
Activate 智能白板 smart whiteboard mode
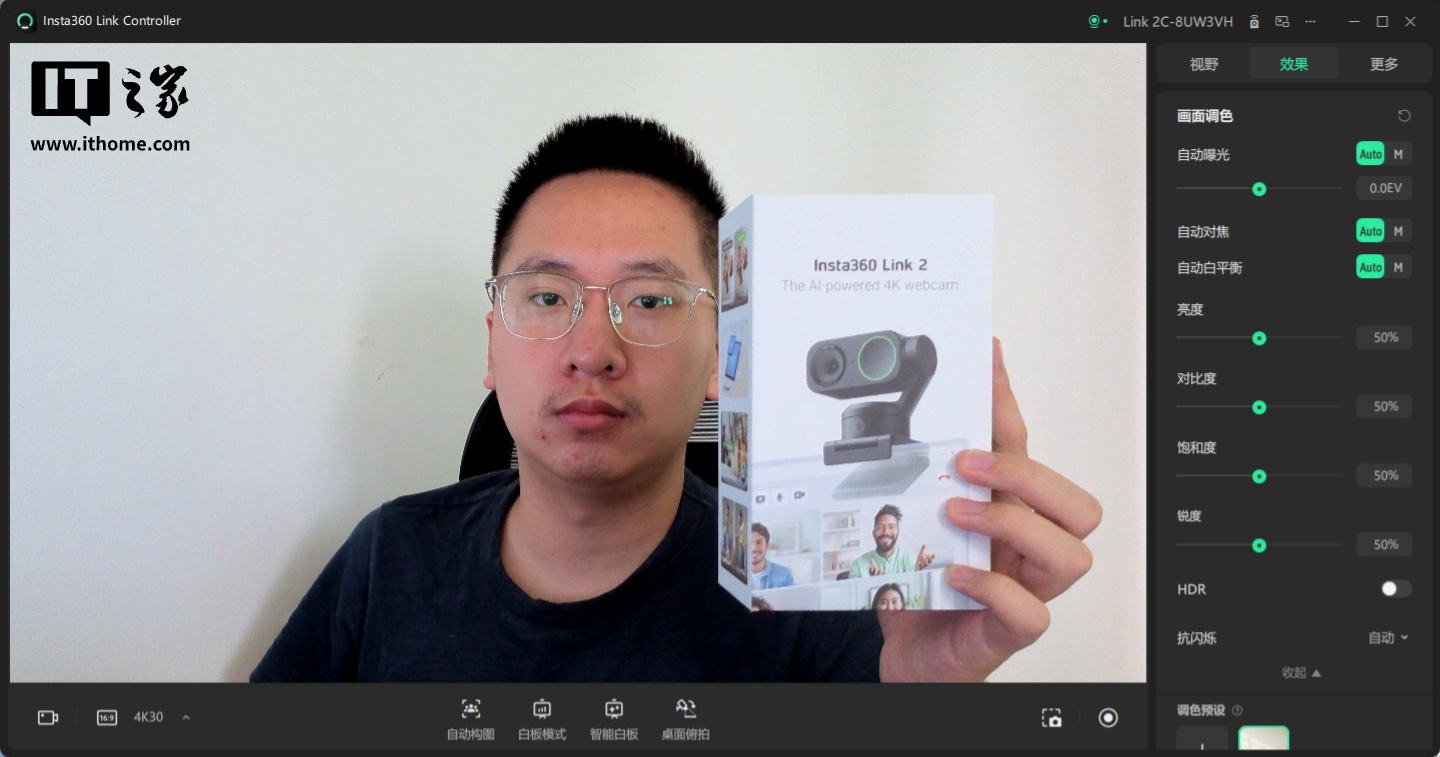[614, 720]
